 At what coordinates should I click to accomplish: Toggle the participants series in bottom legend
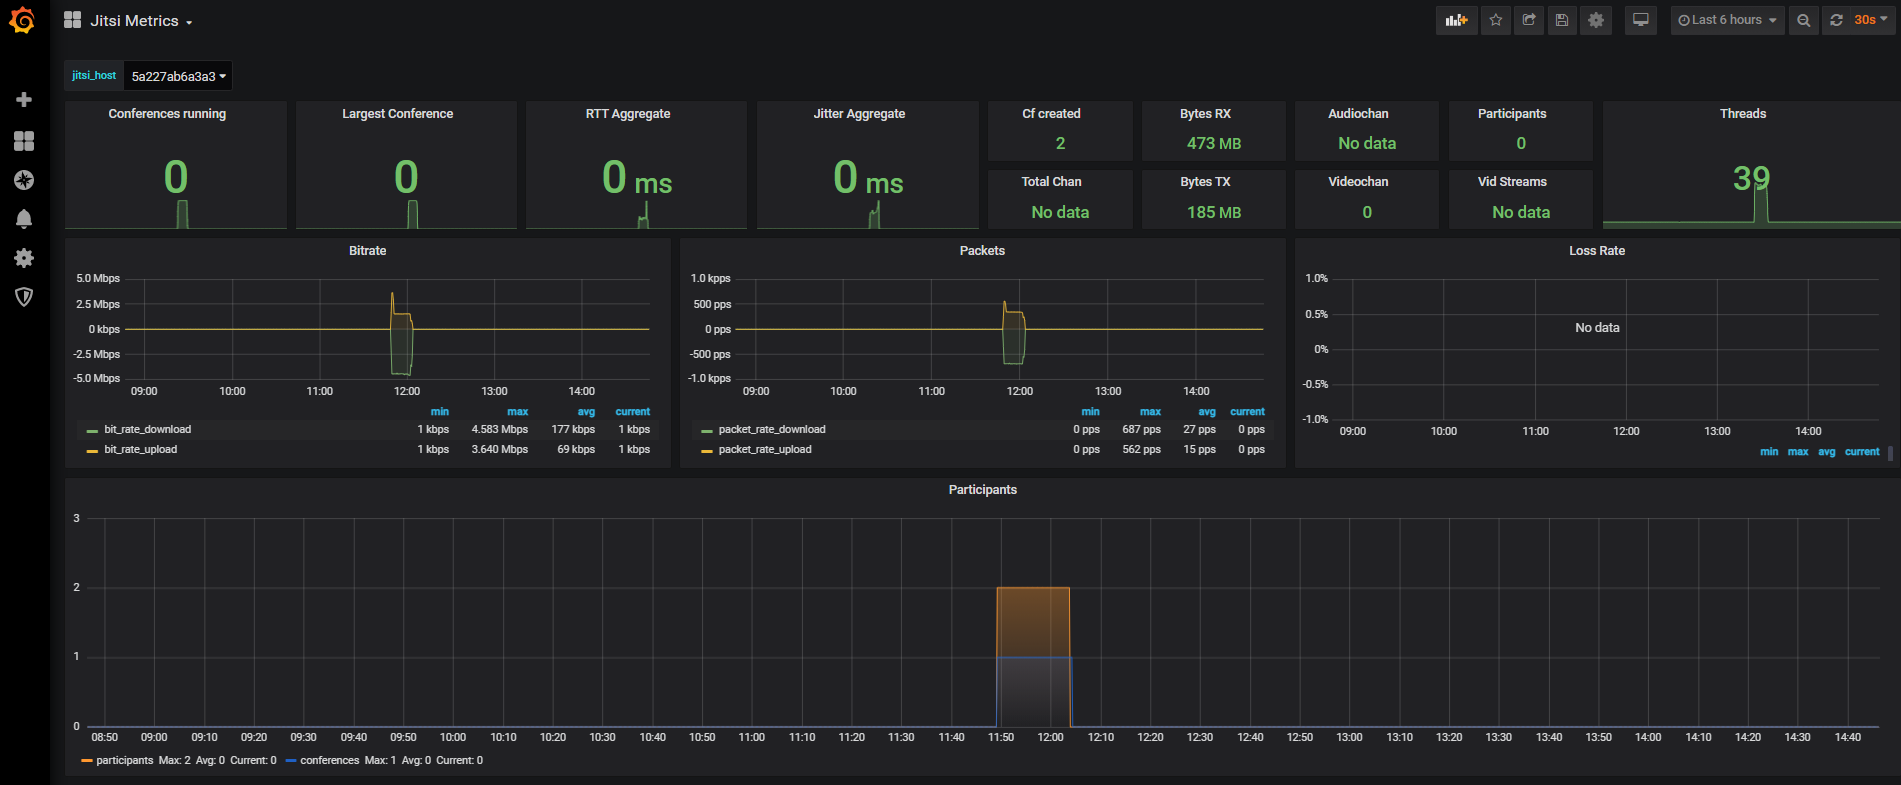[125, 761]
